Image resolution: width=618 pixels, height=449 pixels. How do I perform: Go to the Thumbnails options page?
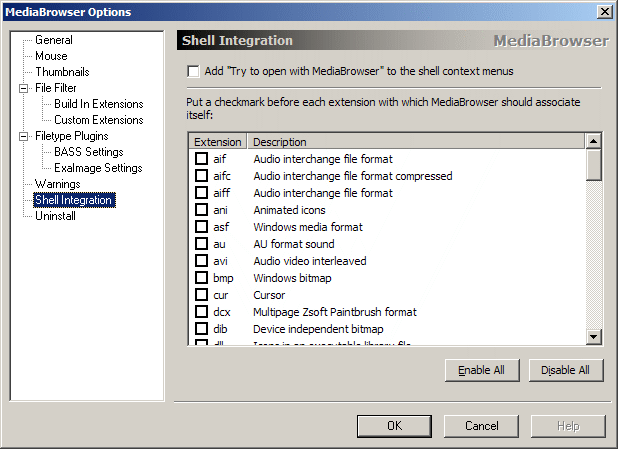click(x=62, y=72)
